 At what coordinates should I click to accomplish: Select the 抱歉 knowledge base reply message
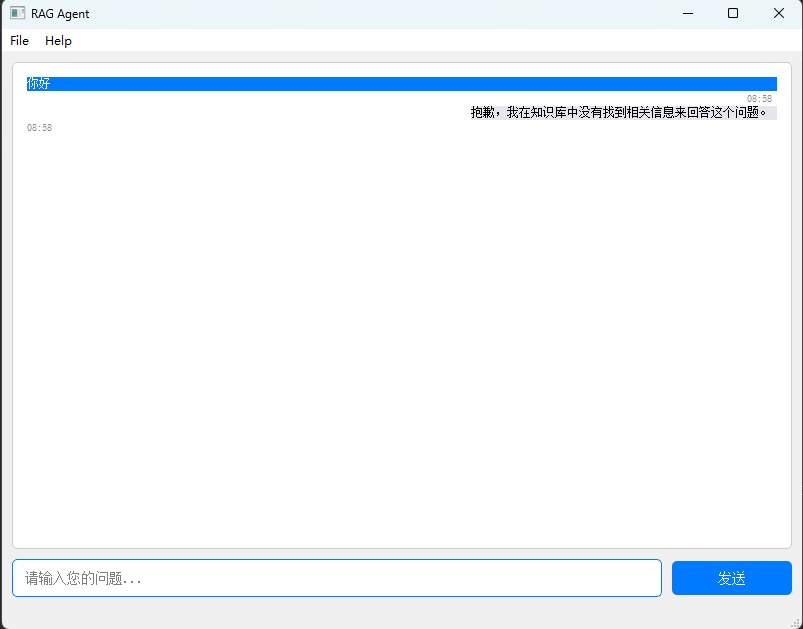(x=623, y=113)
